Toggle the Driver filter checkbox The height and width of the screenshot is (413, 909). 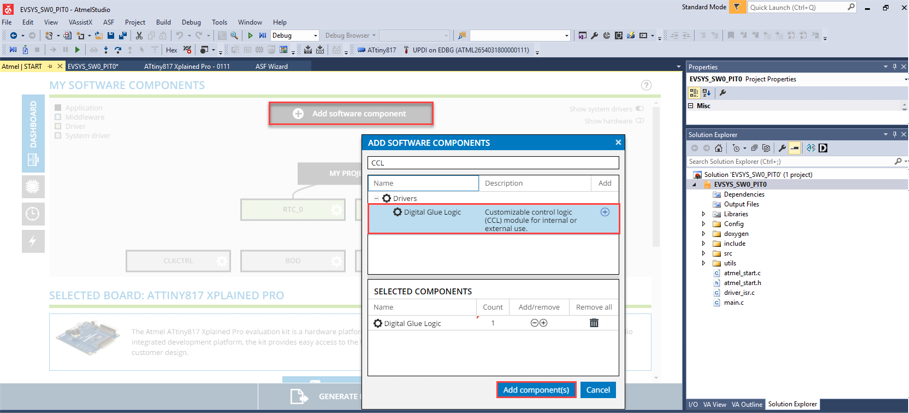pos(57,126)
